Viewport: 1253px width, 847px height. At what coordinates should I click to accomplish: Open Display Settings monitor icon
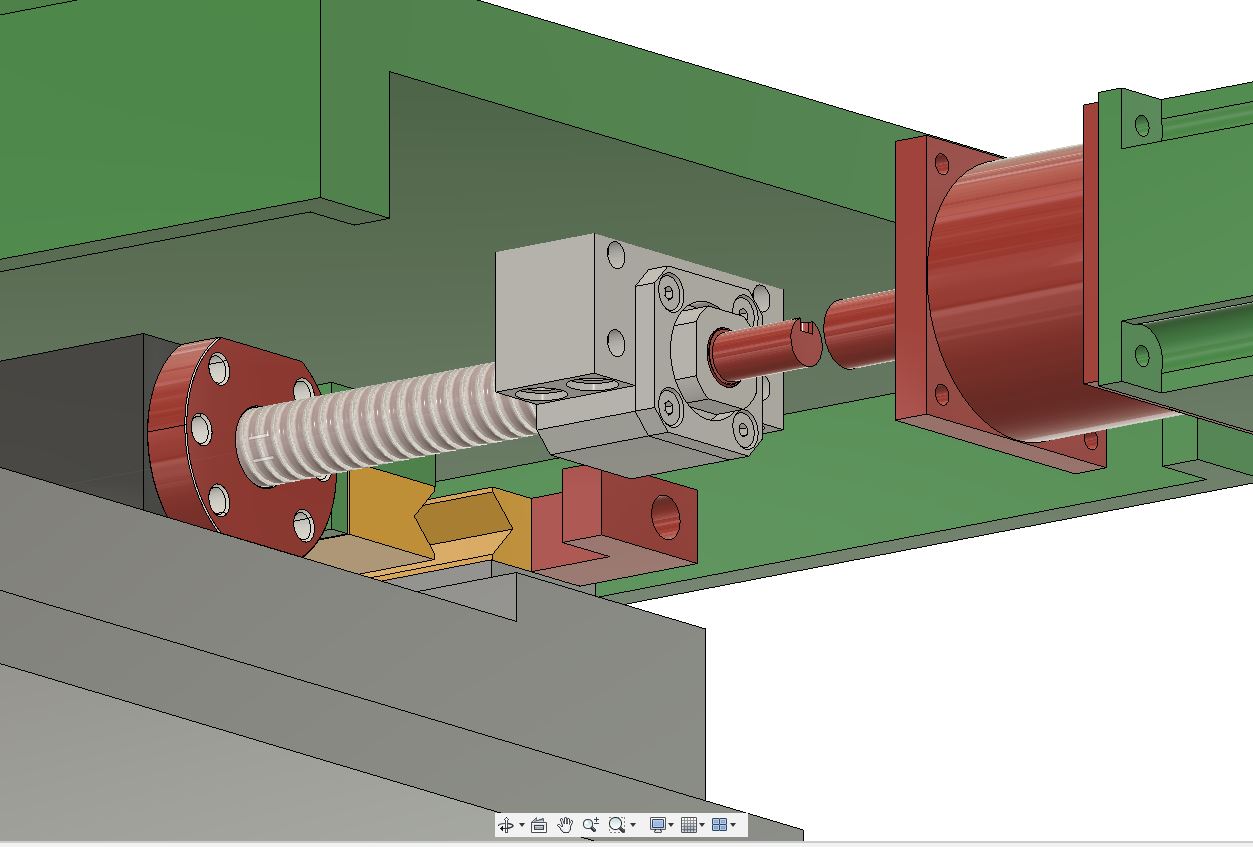[x=658, y=825]
